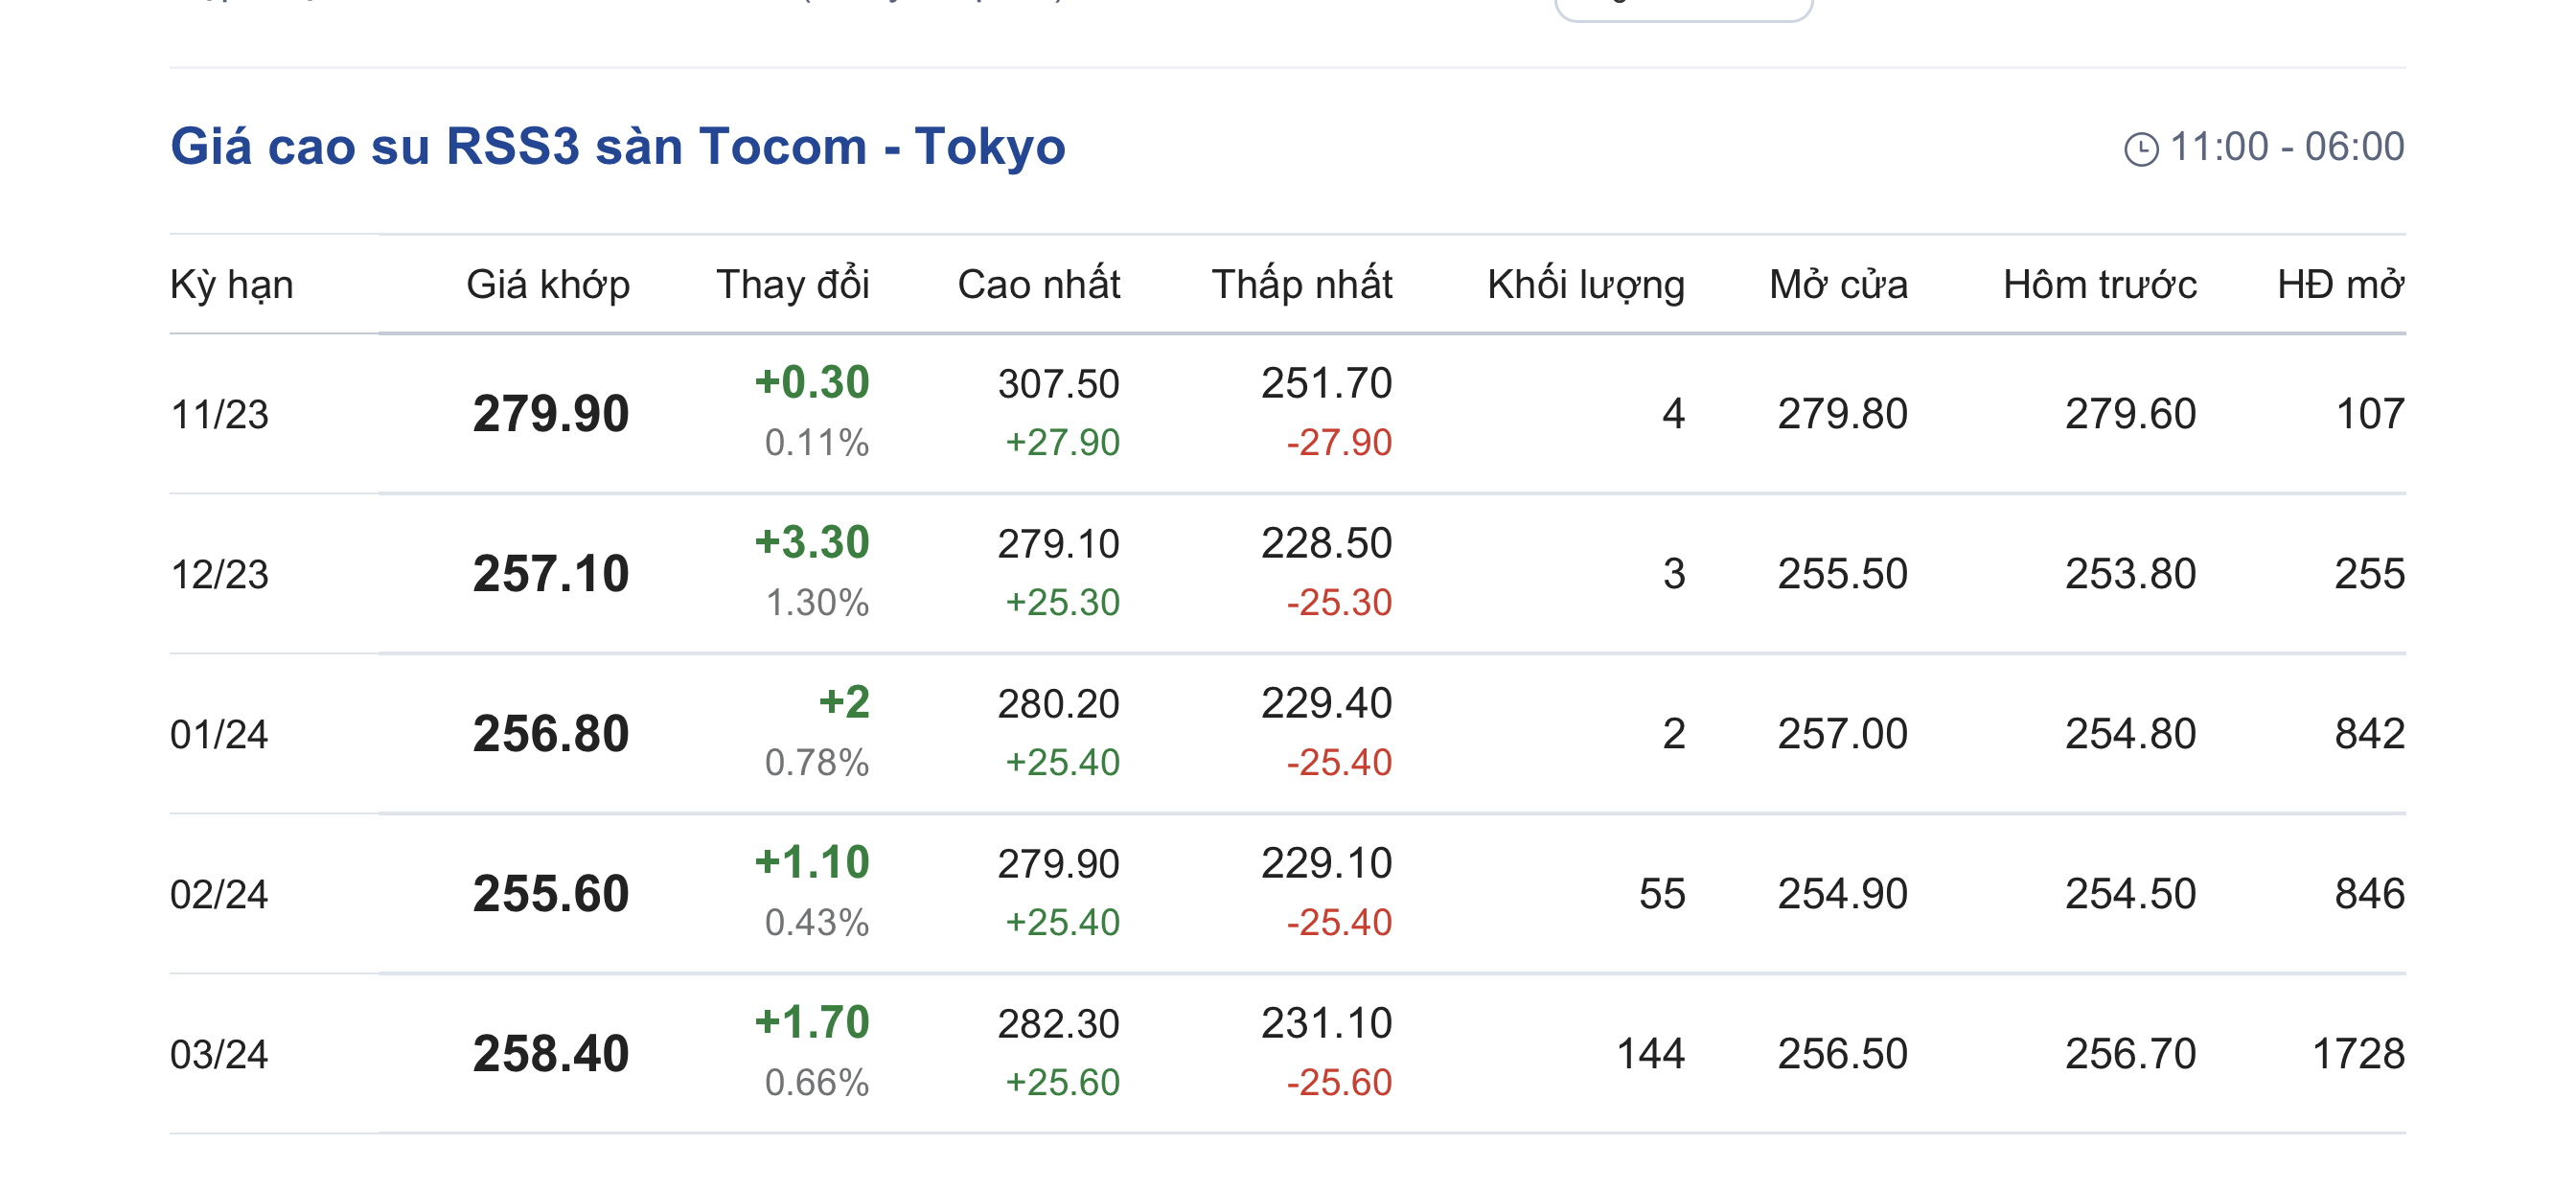Select the 12/23 contract term

coord(220,575)
